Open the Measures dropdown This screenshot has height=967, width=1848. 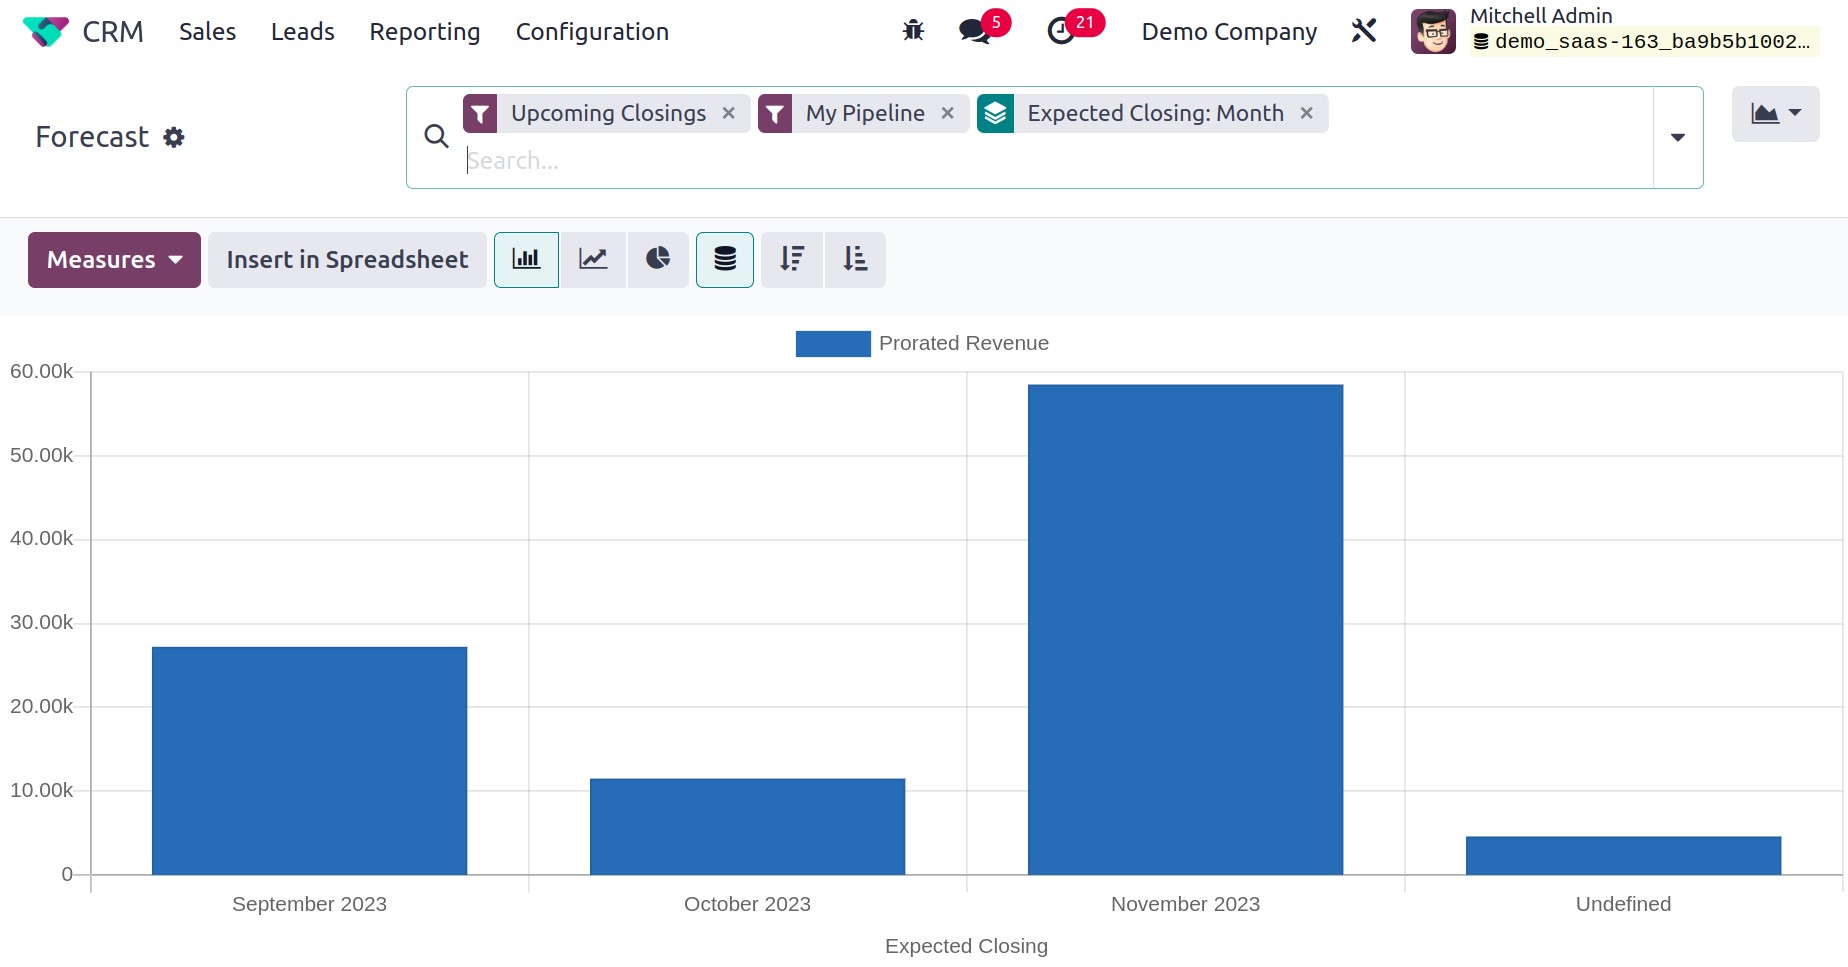point(114,260)
